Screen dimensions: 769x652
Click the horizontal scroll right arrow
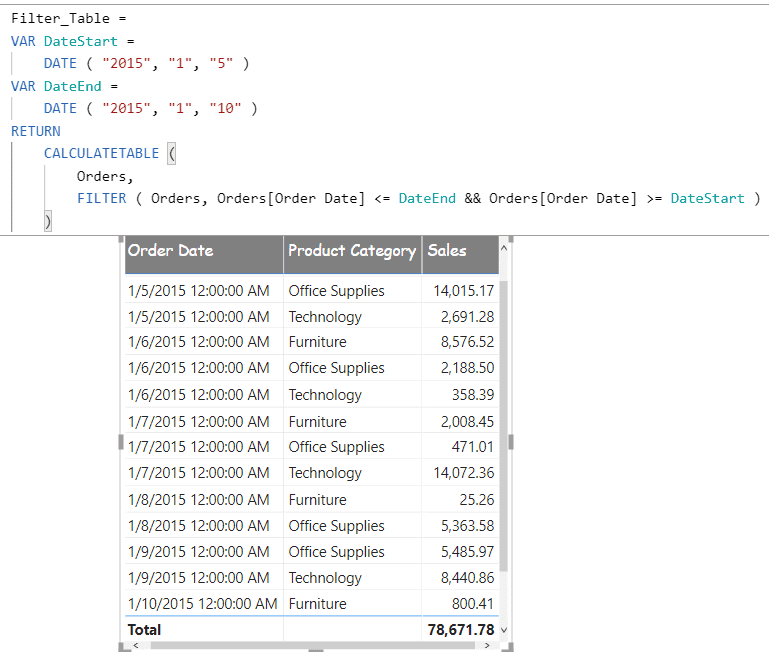pyautogui.click(x=487, y=645)
